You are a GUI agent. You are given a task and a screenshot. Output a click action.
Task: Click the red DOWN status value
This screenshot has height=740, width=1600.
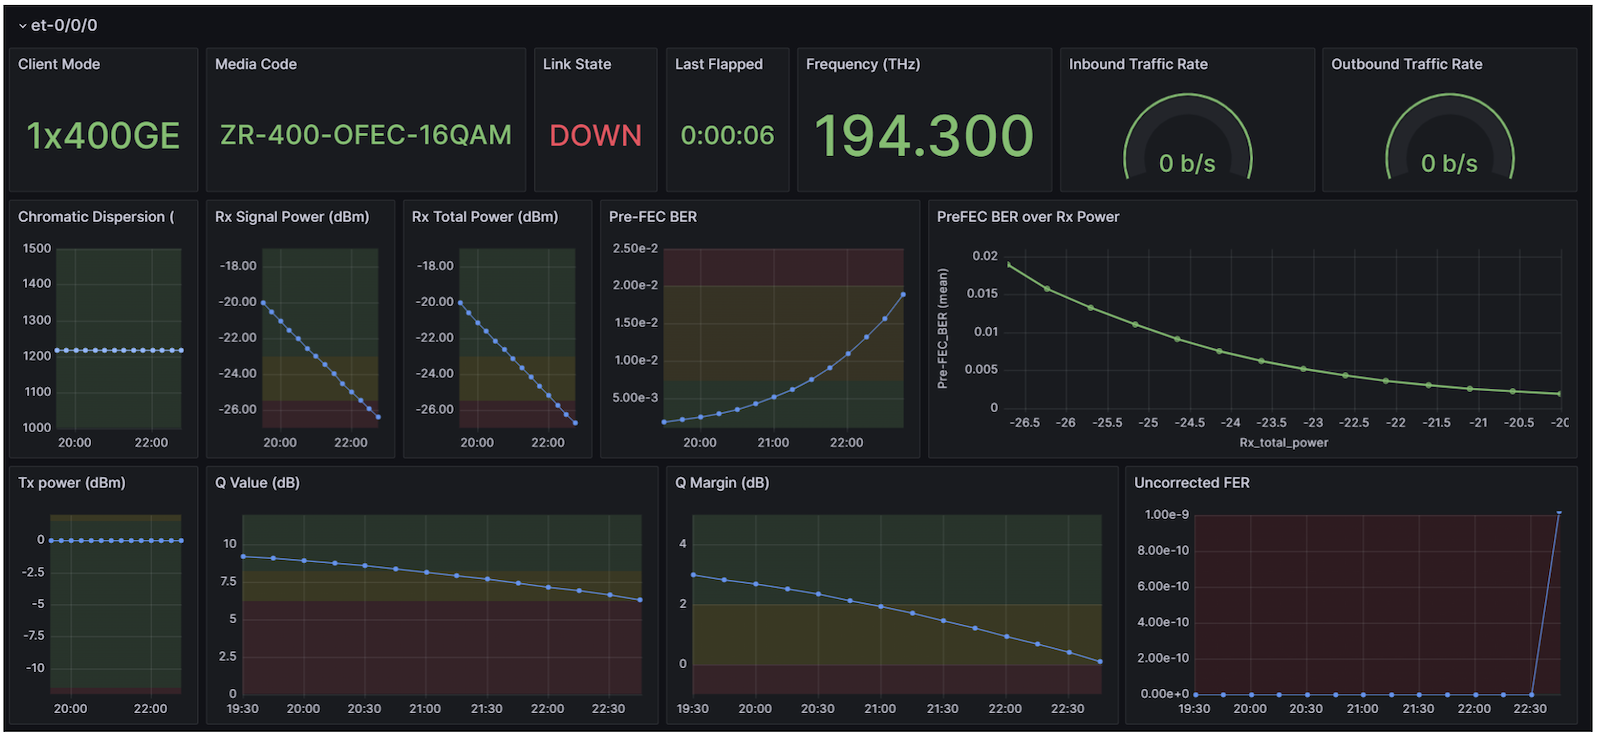[596, 135]
